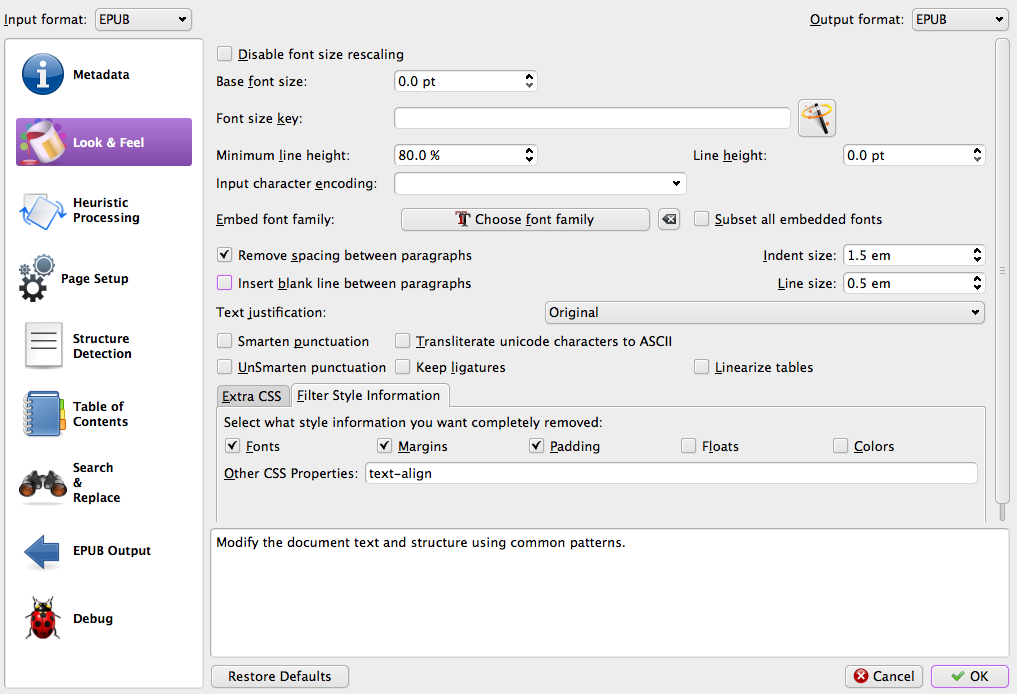Open Table of Contents notebook icon
The image size is (1017, 694).
[43, 414]
